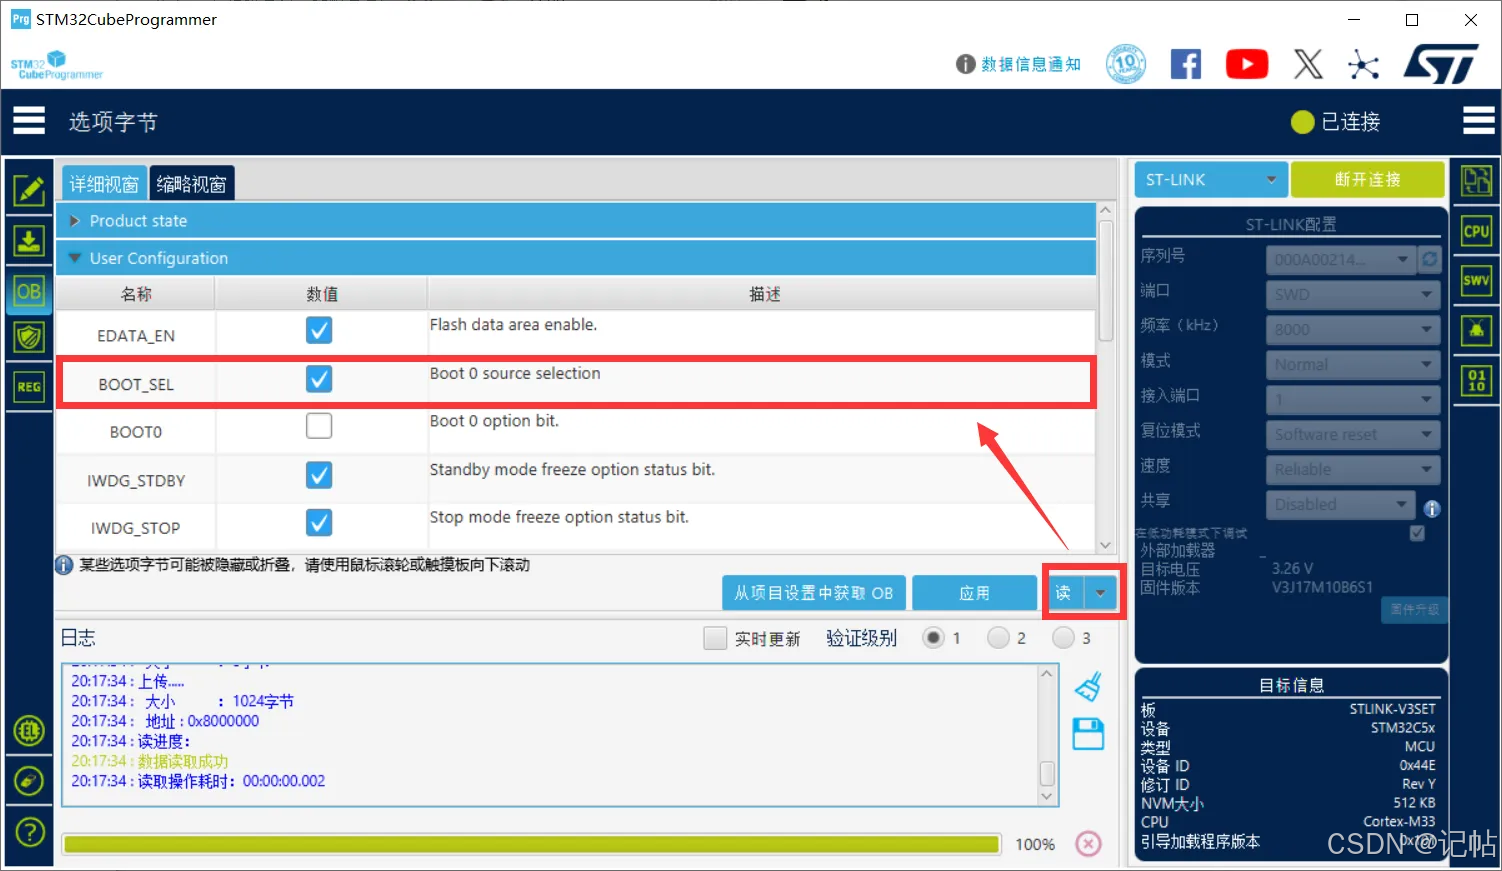
Task: Click the 断开连接 disconnect button
Action: tap(1368, 180)
